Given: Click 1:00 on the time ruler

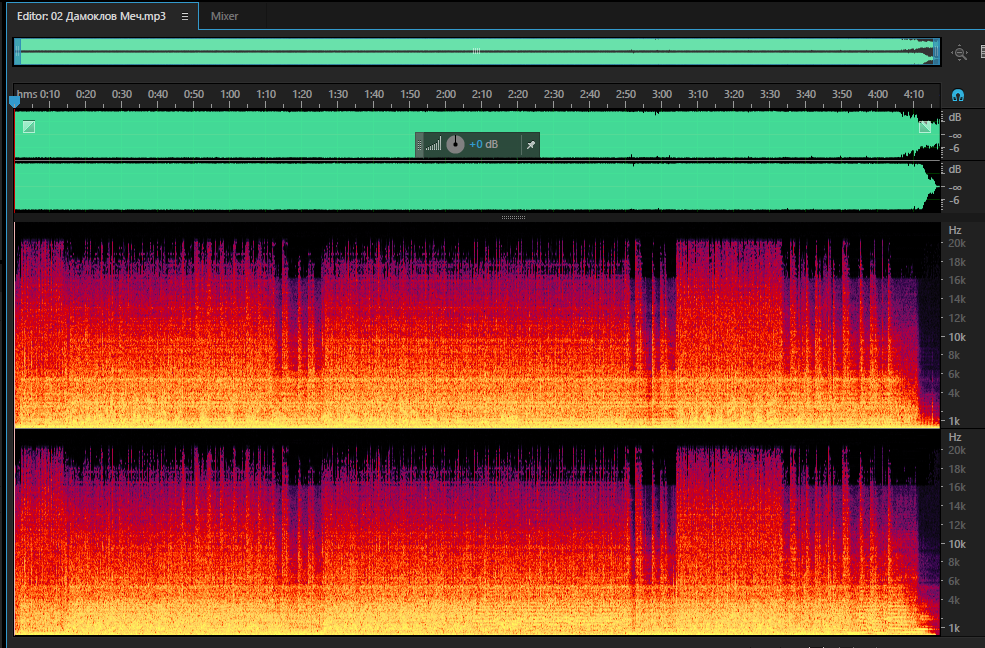Looking at the screenshot, I should coord(230,94).
